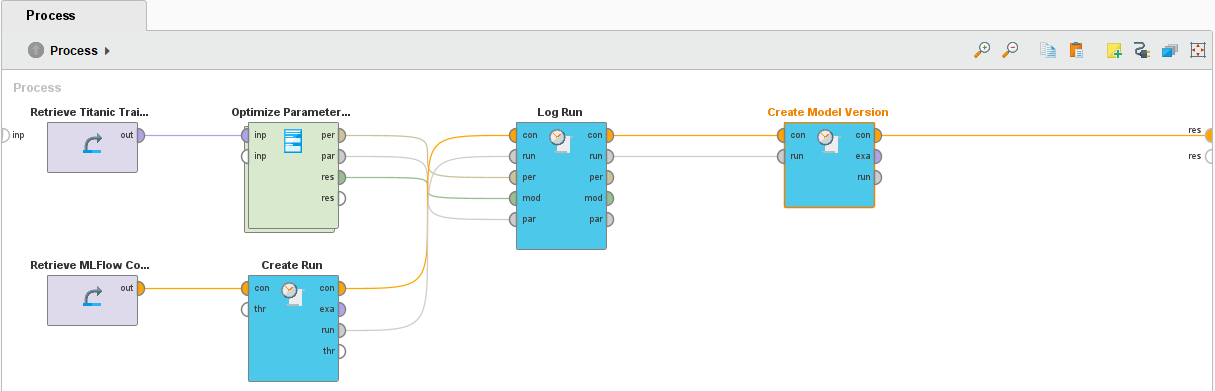Image resolution: width=1215 pixels, height=391 pixels.
Task: Select the Retrieve MLFlow Connection operator title
Action: pos(90,265)
